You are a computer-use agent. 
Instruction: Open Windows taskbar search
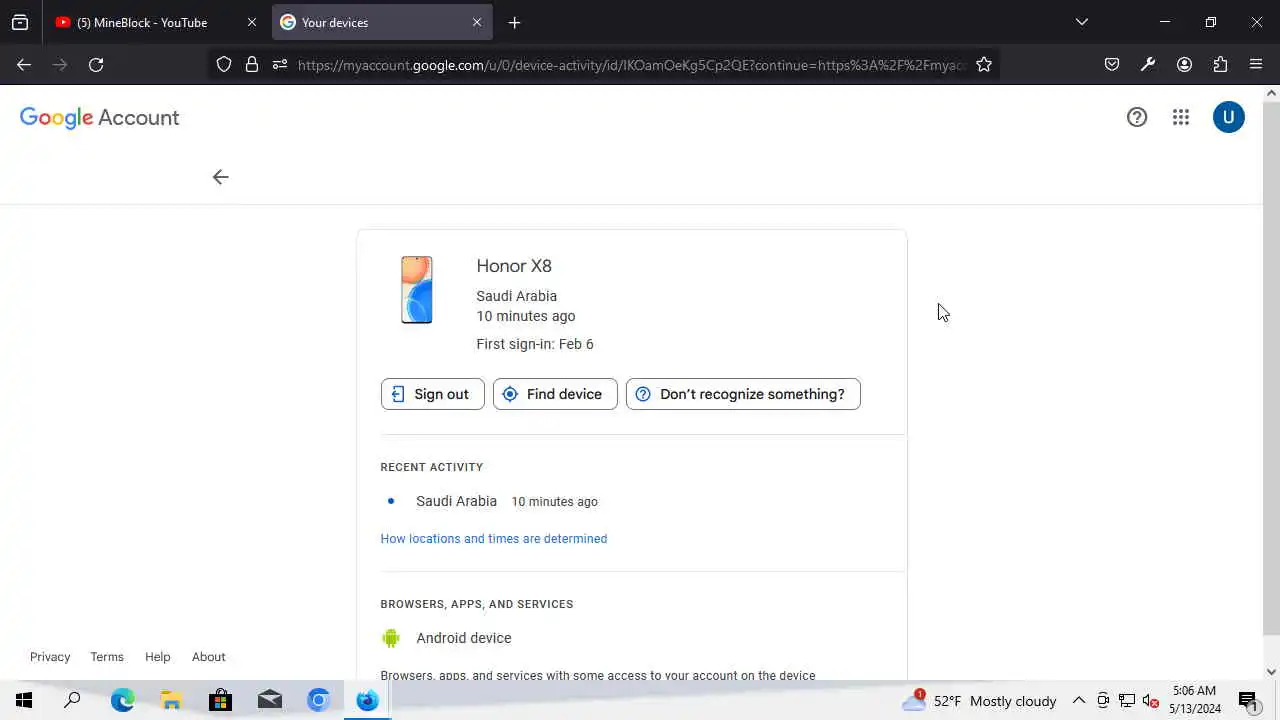click(x=72, y=700)
